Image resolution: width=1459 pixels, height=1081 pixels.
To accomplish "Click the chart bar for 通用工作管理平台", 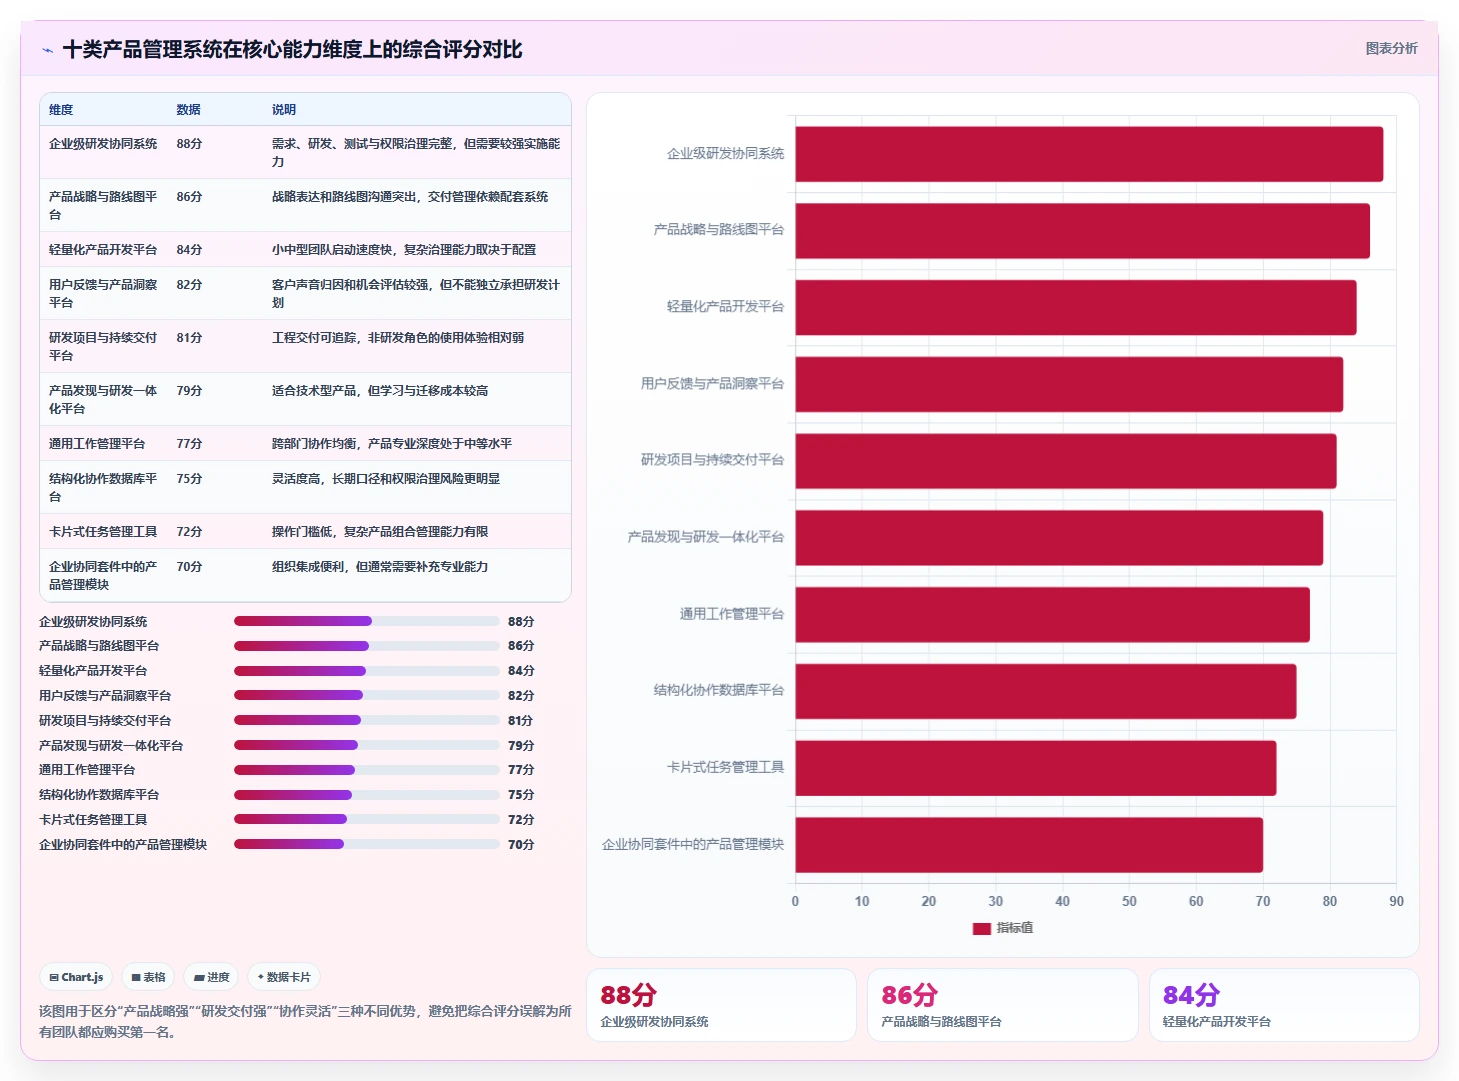I will [x=1052, y=614].
